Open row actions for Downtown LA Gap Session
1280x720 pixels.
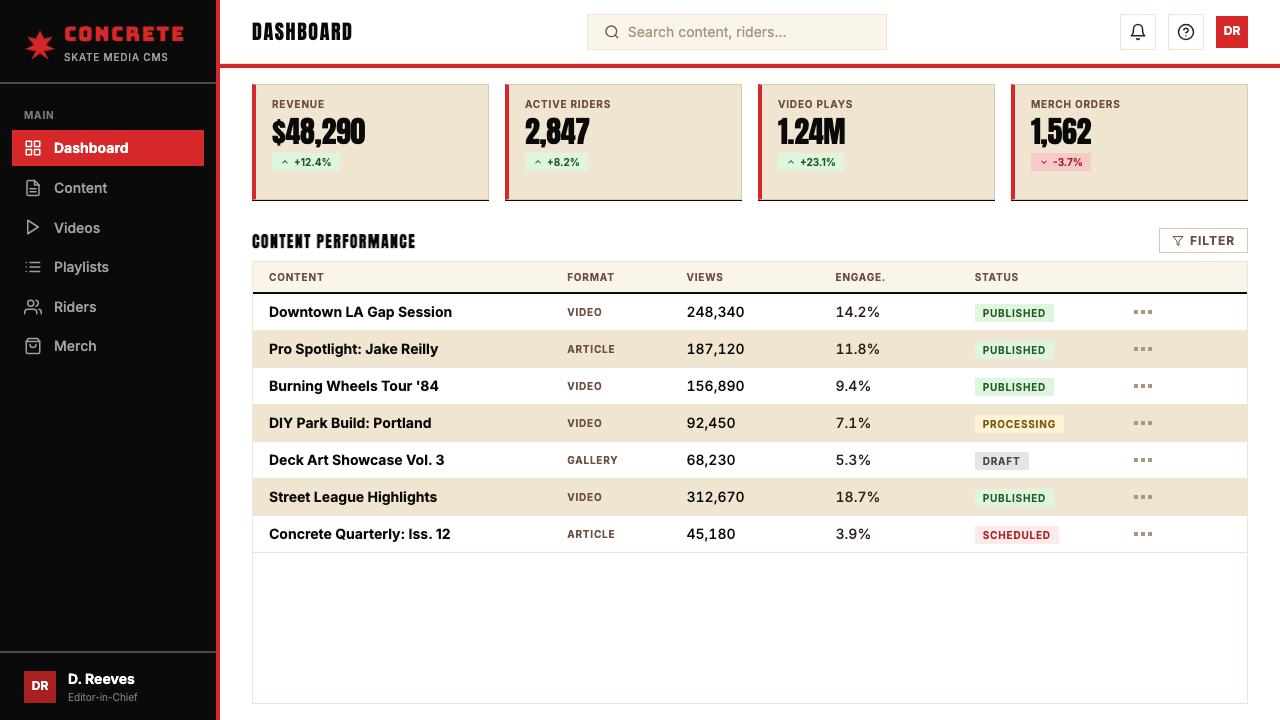(x=1143, y=312)
